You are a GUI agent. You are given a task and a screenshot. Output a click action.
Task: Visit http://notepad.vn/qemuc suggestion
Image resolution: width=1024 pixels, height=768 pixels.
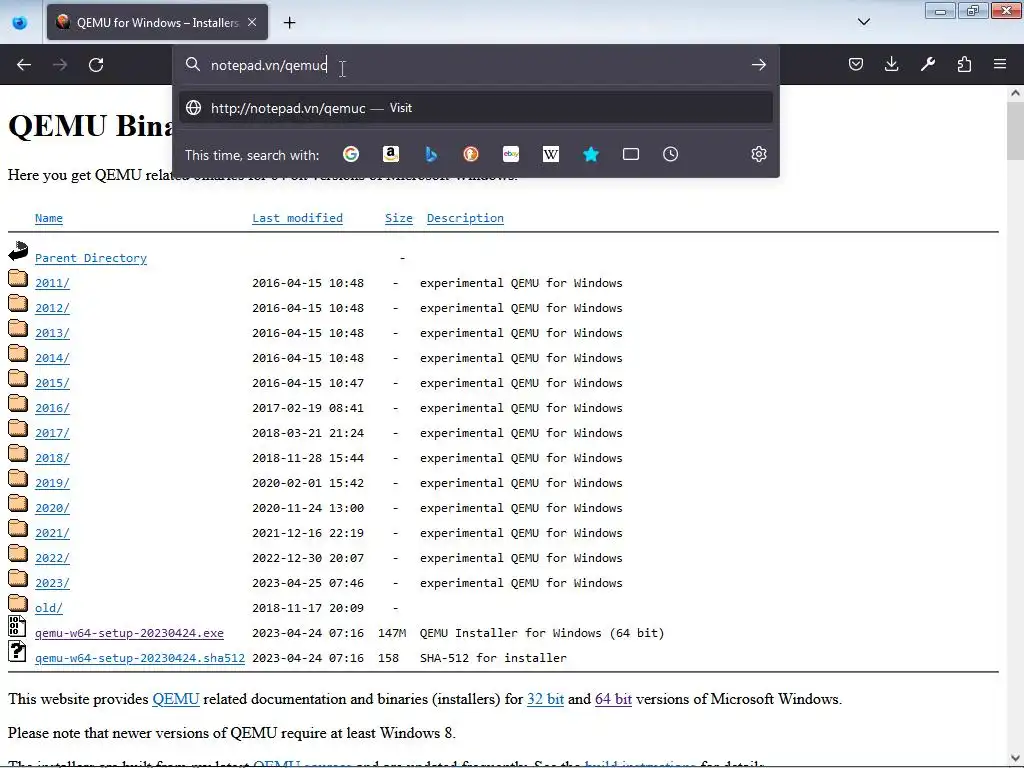coord(475,108)
